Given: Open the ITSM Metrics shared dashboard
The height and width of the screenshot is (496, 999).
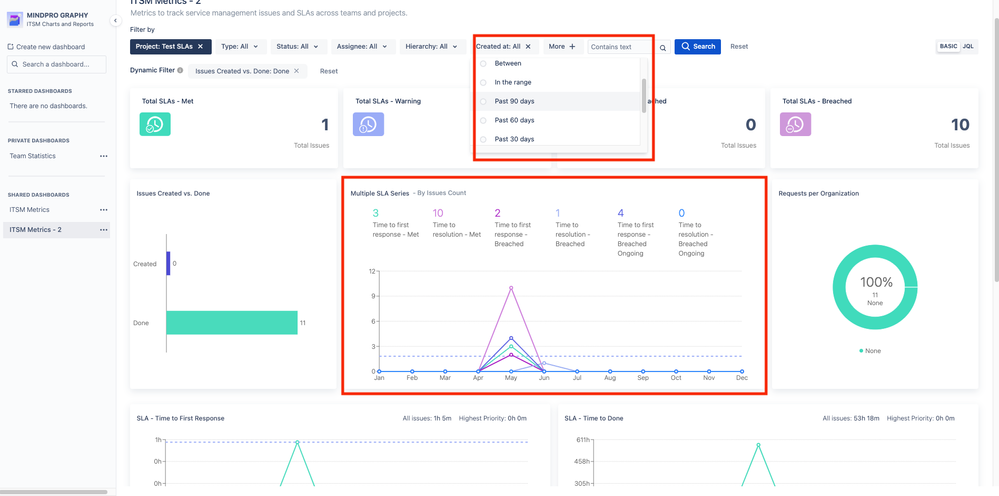Looking at the screenshot, I should [x=30, y=210].
